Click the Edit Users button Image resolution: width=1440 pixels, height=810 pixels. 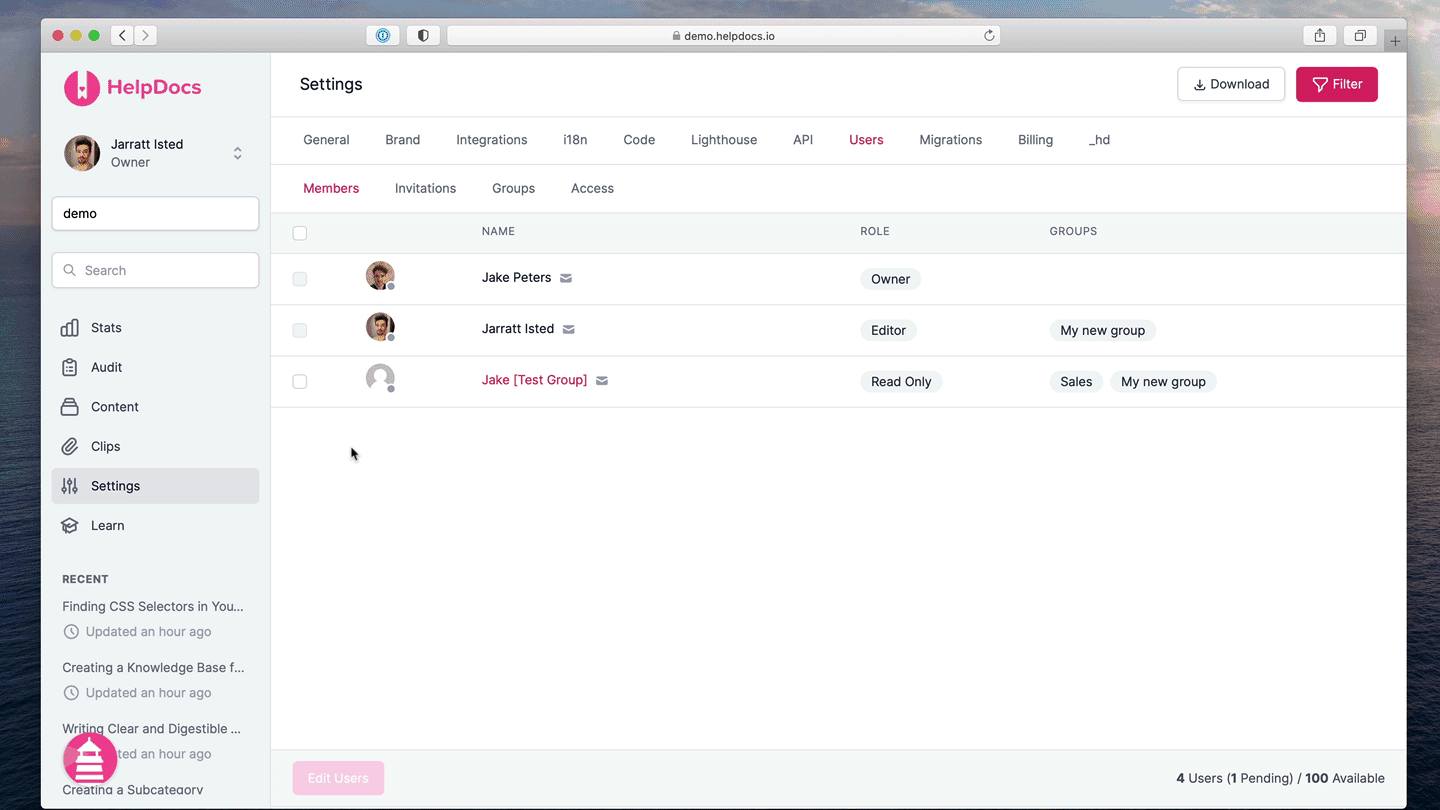click(338, 778)
